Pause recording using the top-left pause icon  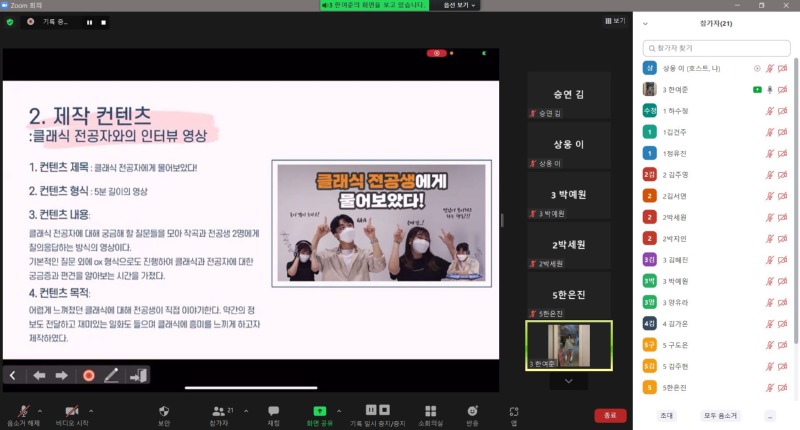(90, 22)
